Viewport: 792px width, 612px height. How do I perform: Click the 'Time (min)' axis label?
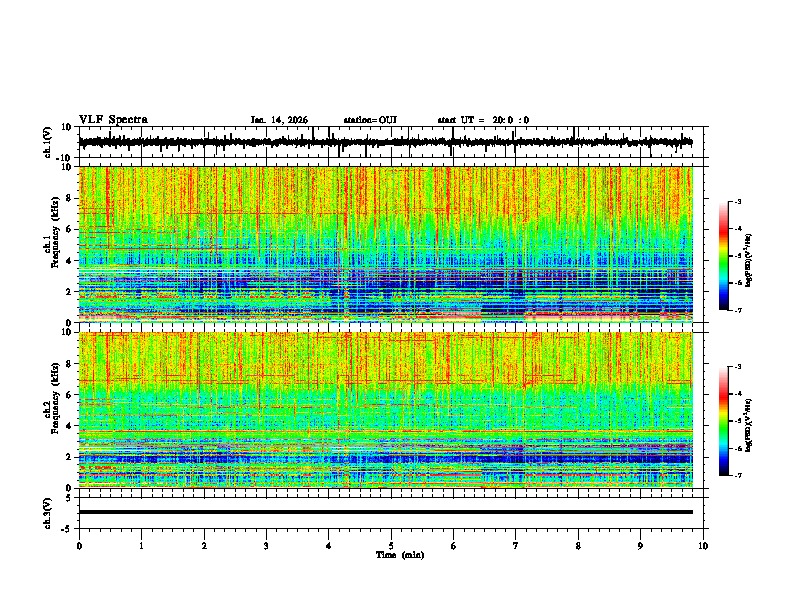[400, 555]
